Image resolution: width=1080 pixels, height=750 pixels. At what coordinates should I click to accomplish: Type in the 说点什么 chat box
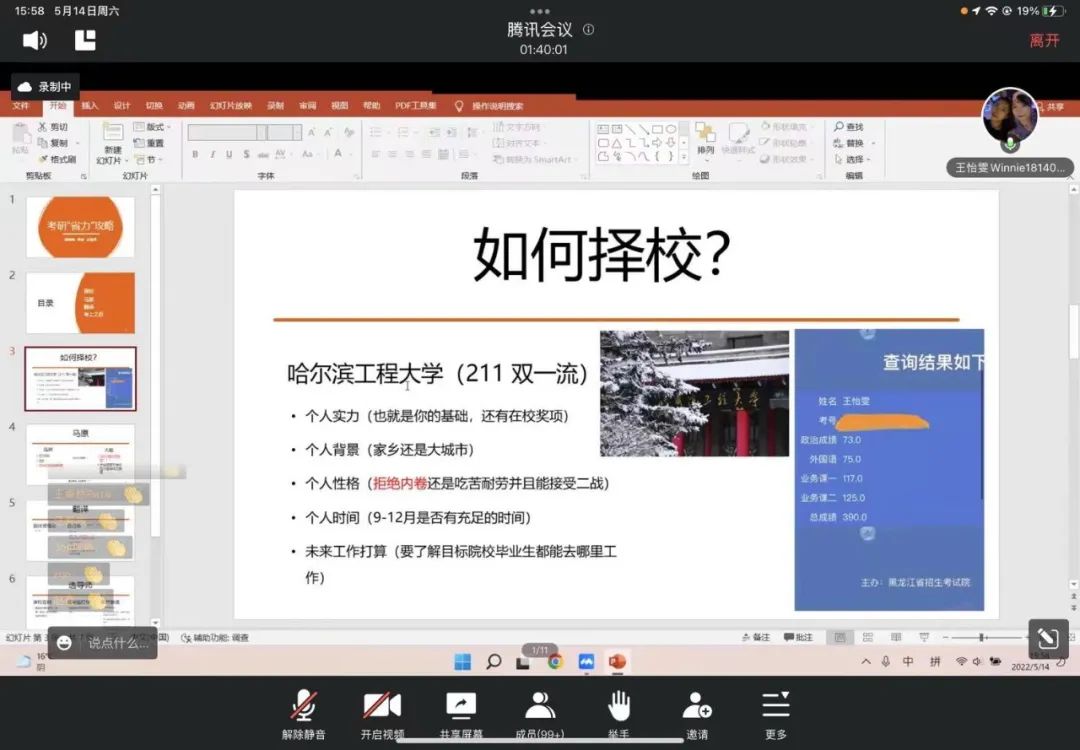tap(117, 643)
